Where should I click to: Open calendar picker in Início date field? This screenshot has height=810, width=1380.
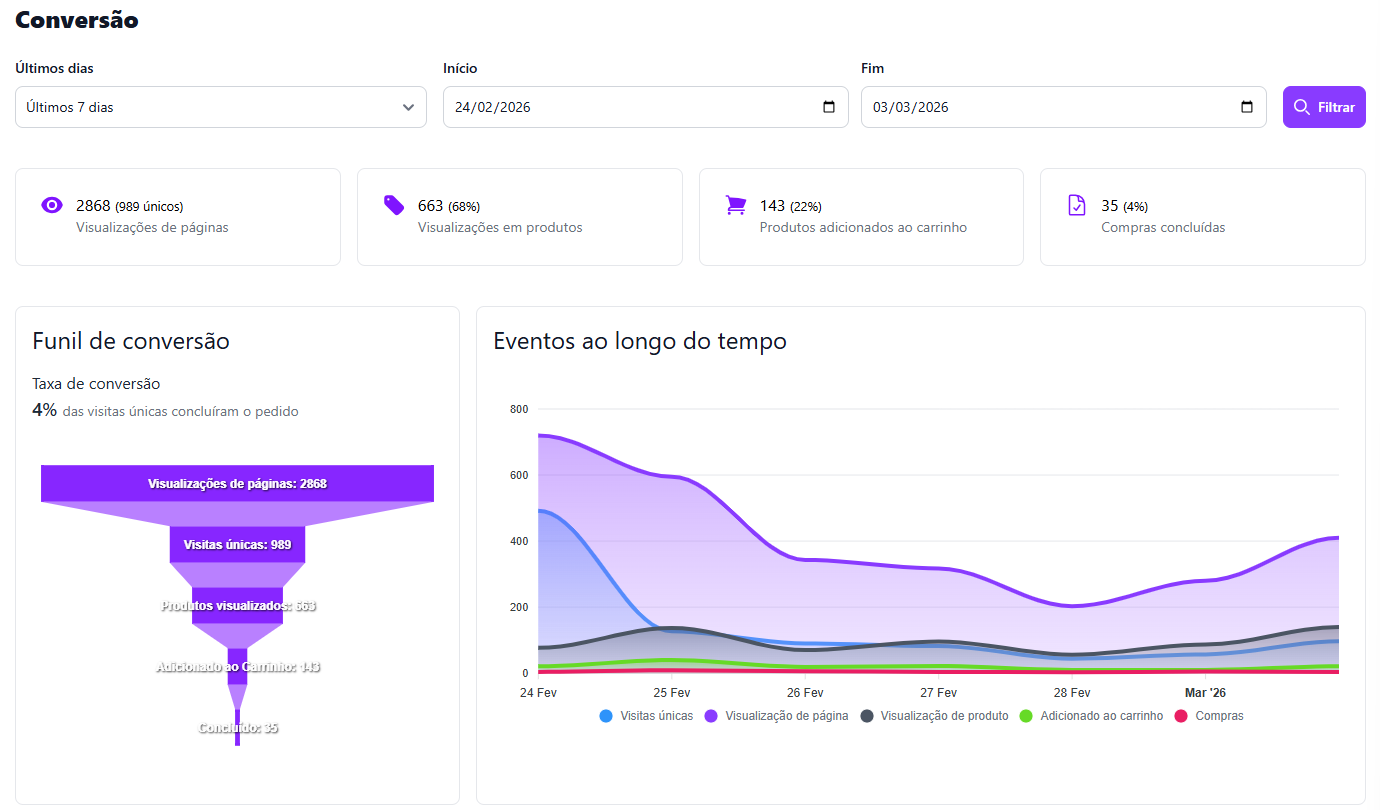coord(829,107)
